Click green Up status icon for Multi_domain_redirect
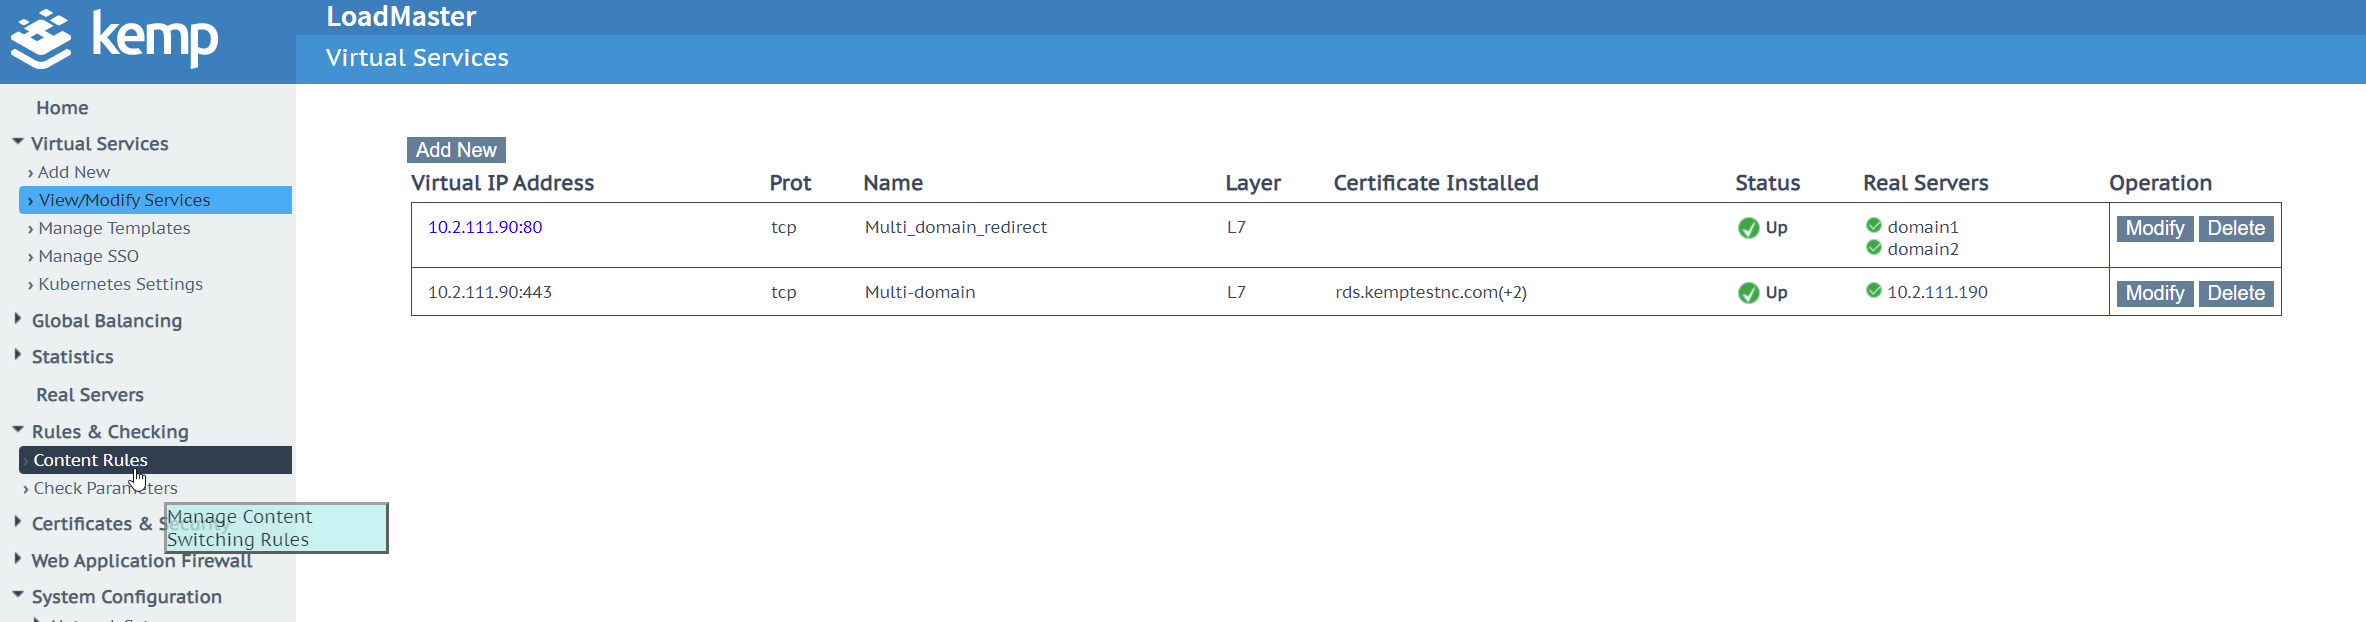The image size is (2366, 622). [1748, 228]
